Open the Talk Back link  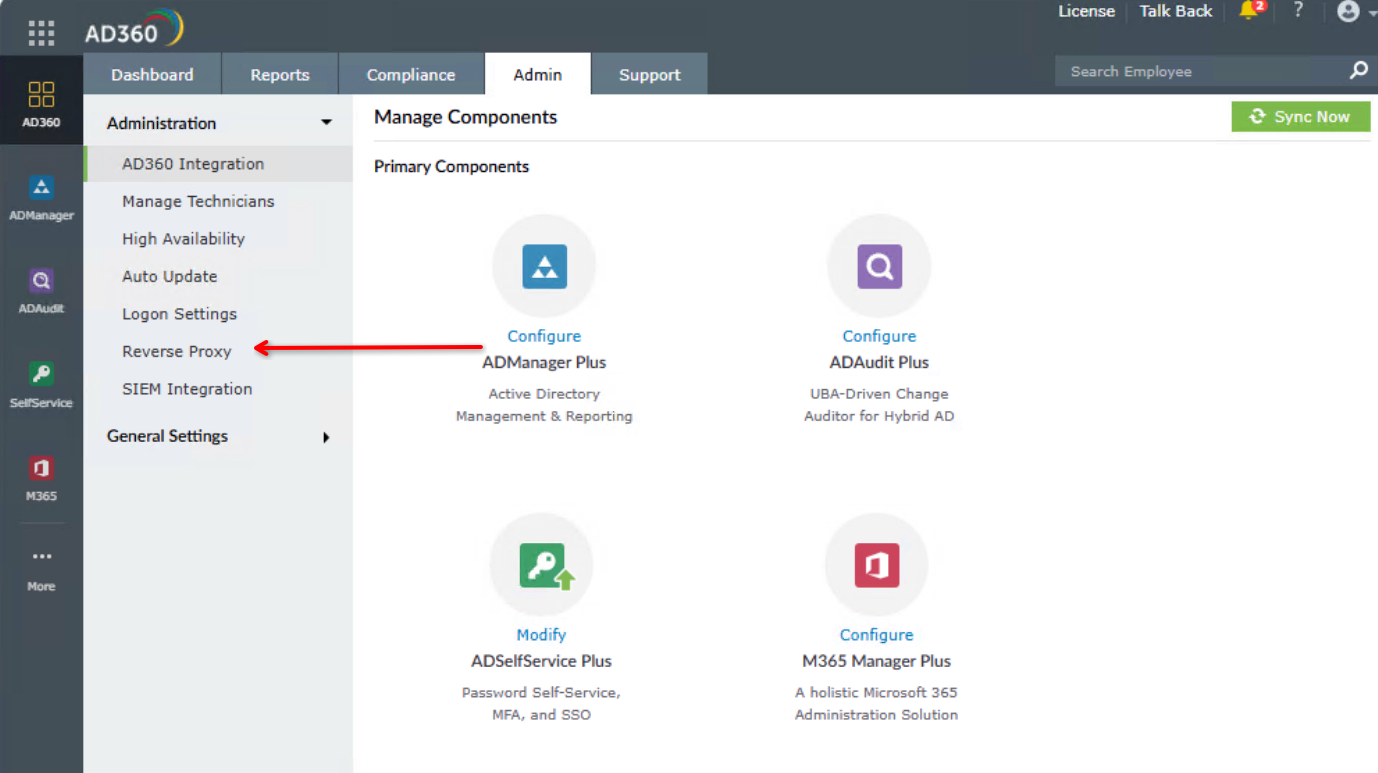[x=1176, y=11]
